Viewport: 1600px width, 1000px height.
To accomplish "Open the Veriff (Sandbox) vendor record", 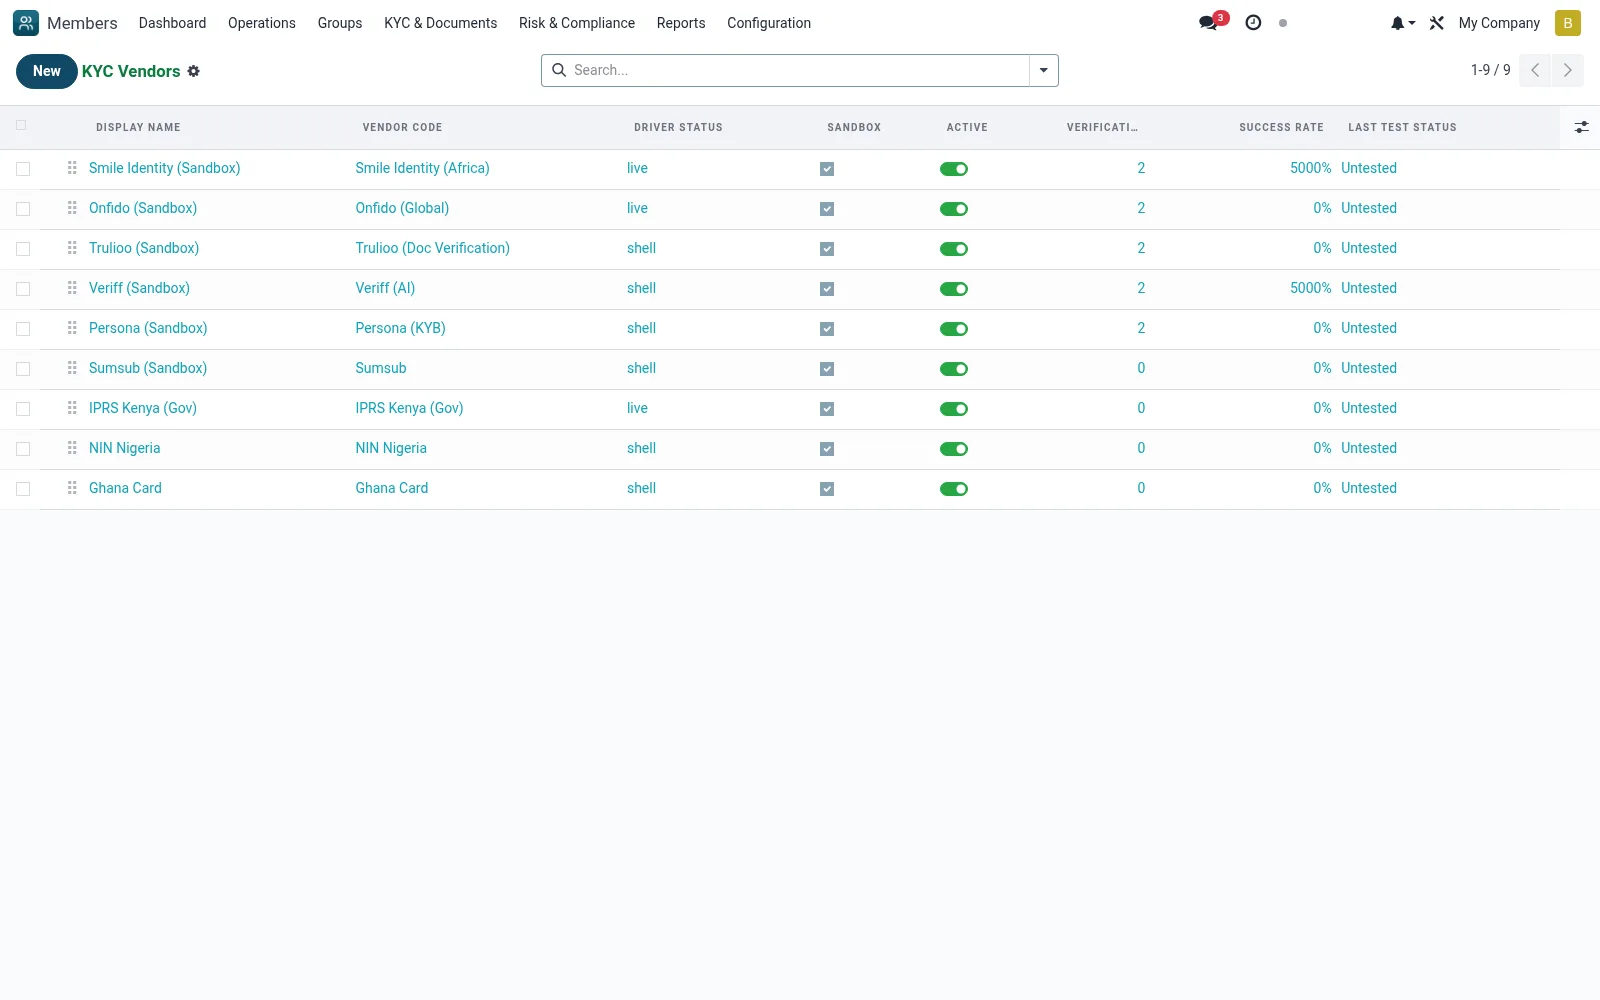I will (139, 288).
